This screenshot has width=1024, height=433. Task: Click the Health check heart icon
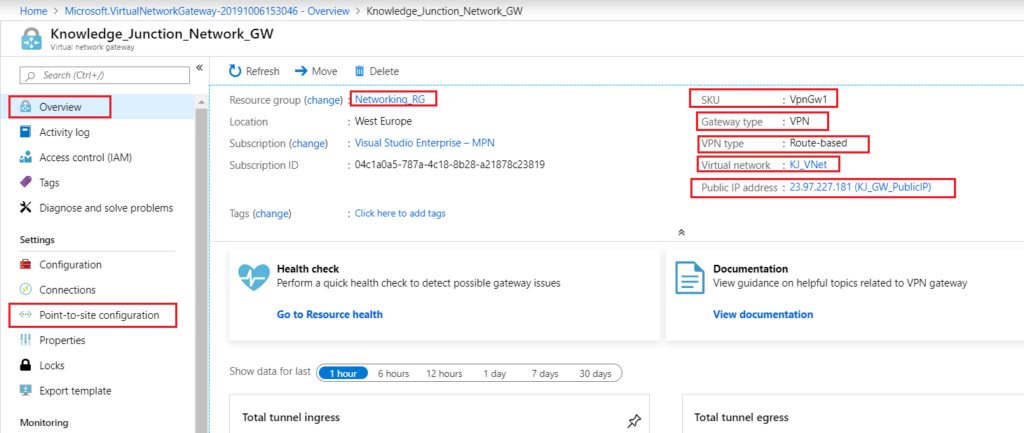pos(253,277)
